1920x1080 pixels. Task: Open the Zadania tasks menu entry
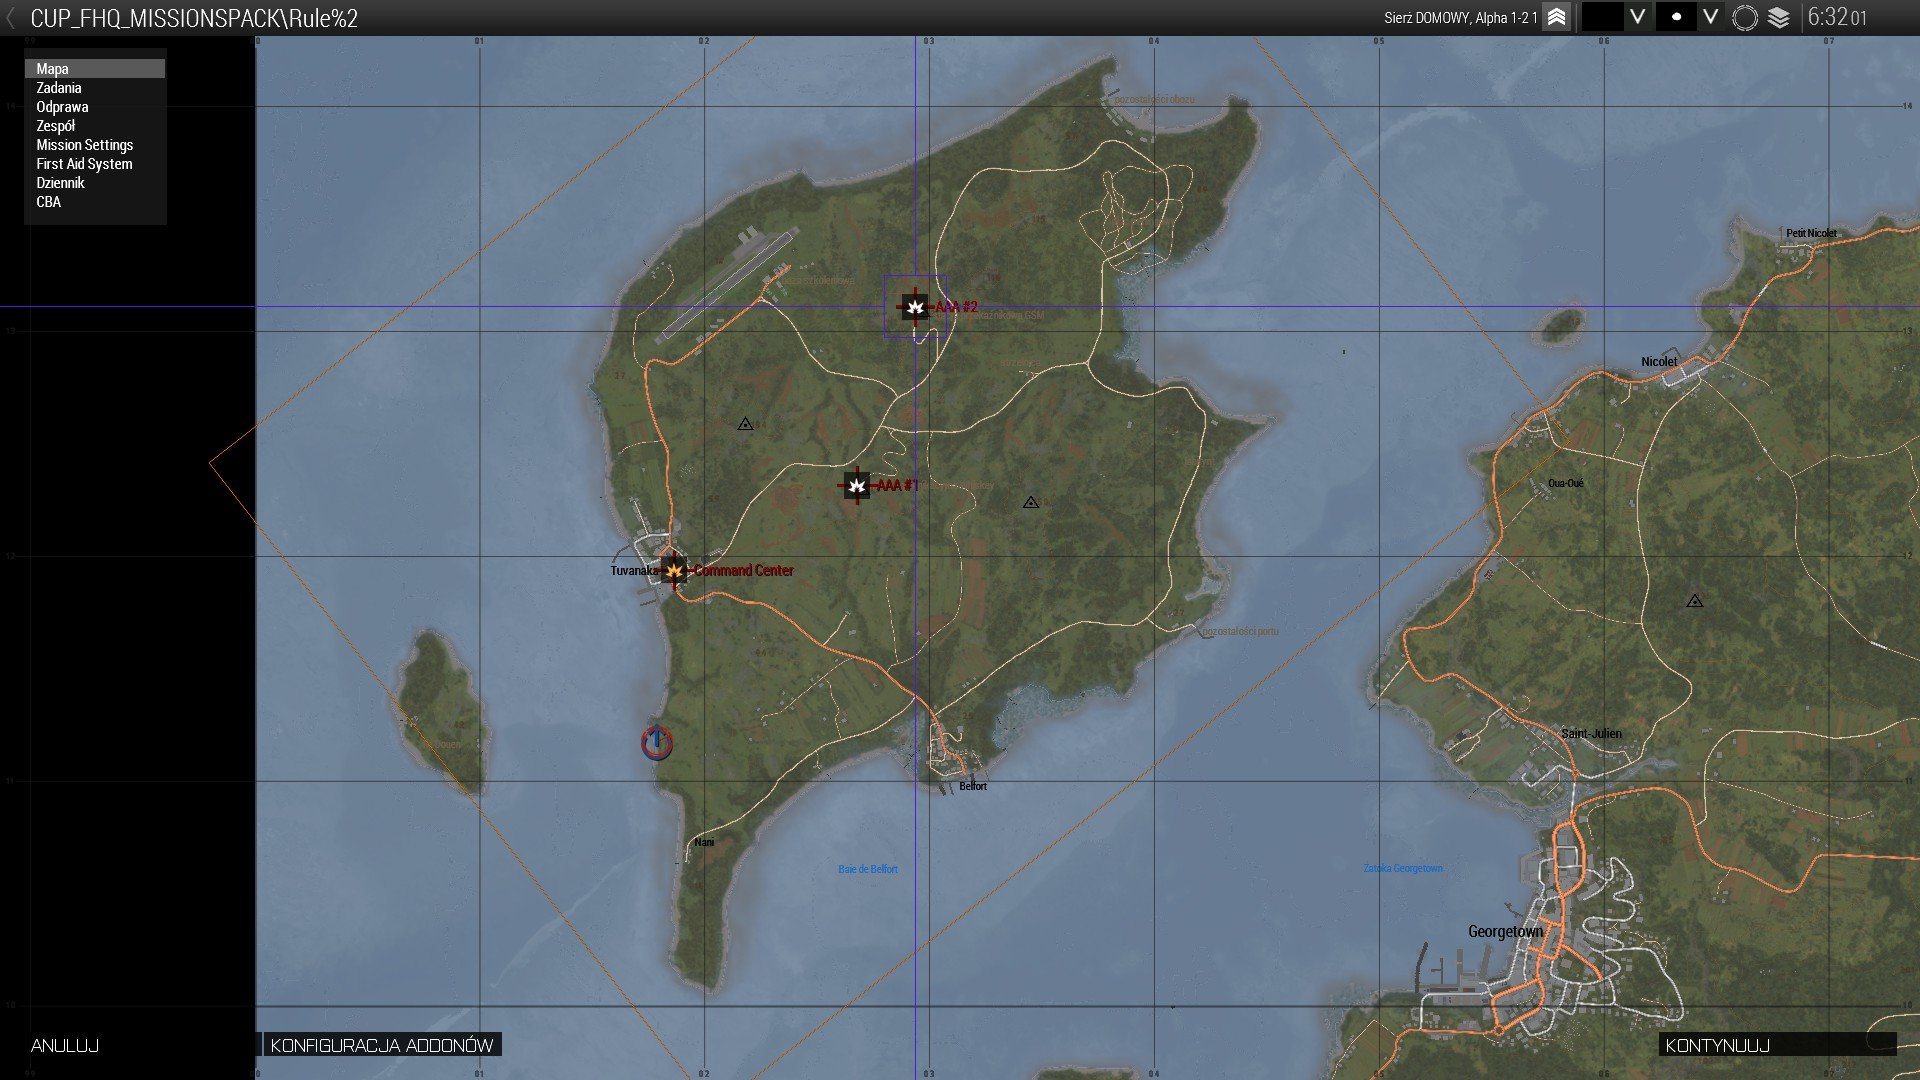click(59, 88)
